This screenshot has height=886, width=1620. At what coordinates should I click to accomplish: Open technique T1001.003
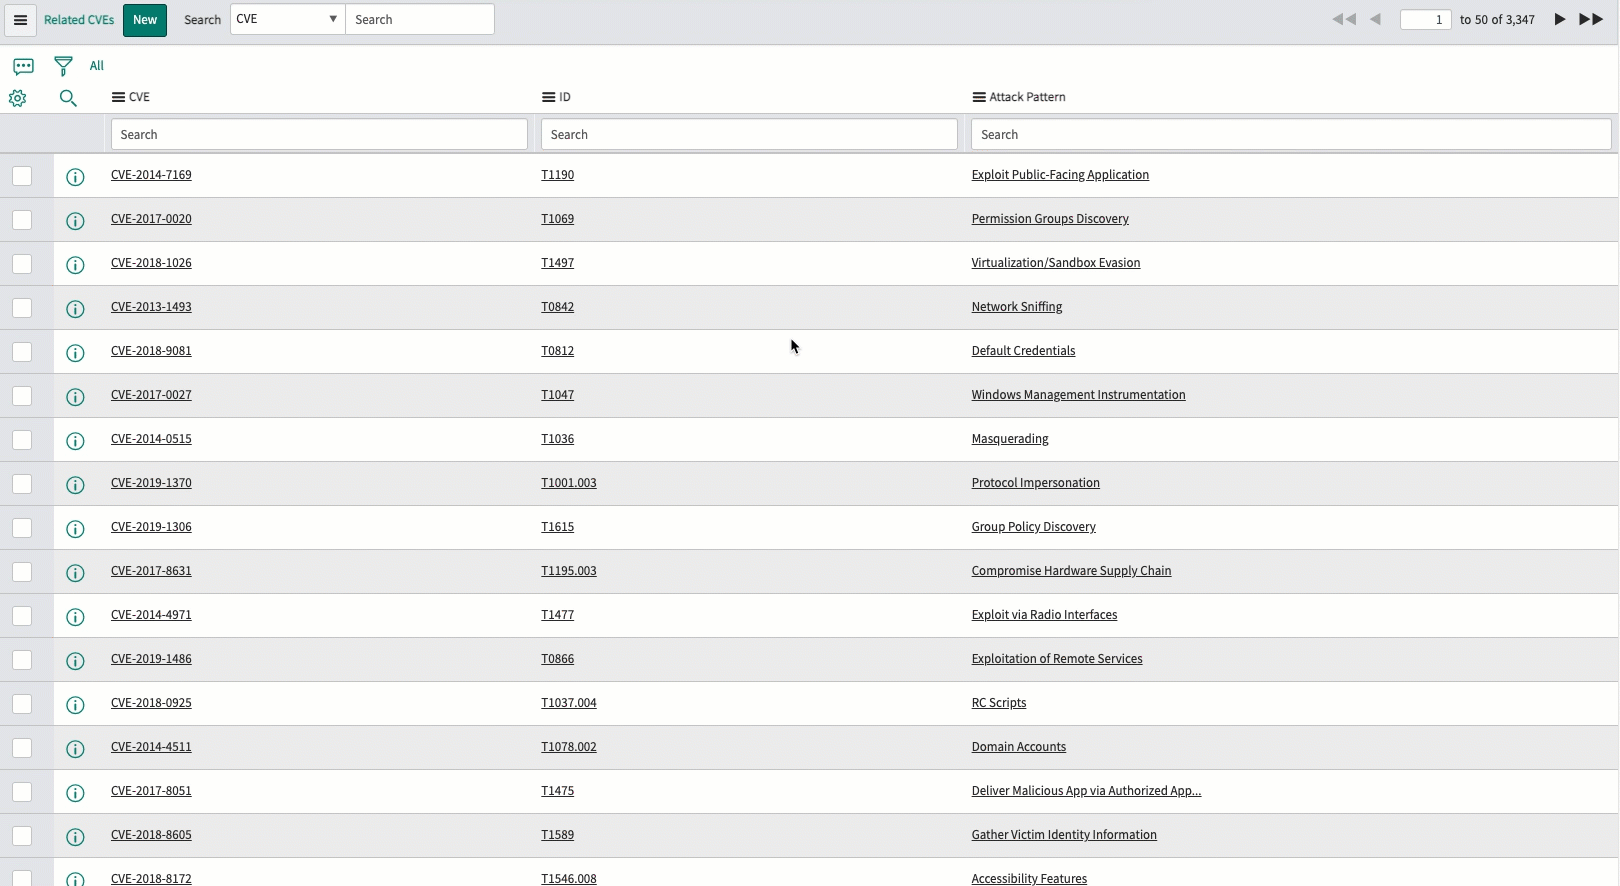[569, 483]
